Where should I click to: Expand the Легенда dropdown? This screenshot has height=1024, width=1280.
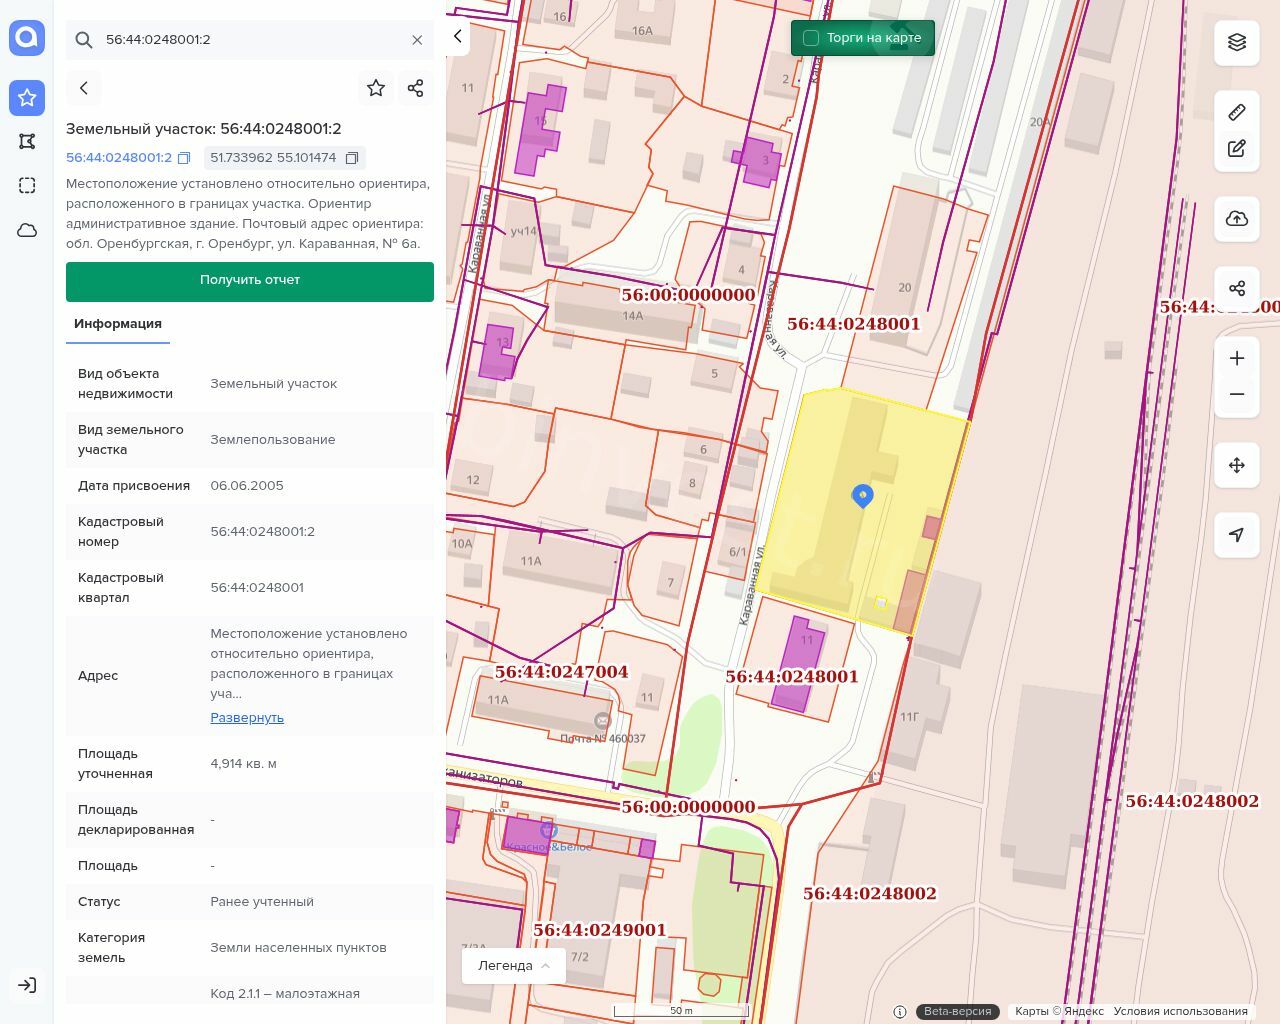click(514, 965)
